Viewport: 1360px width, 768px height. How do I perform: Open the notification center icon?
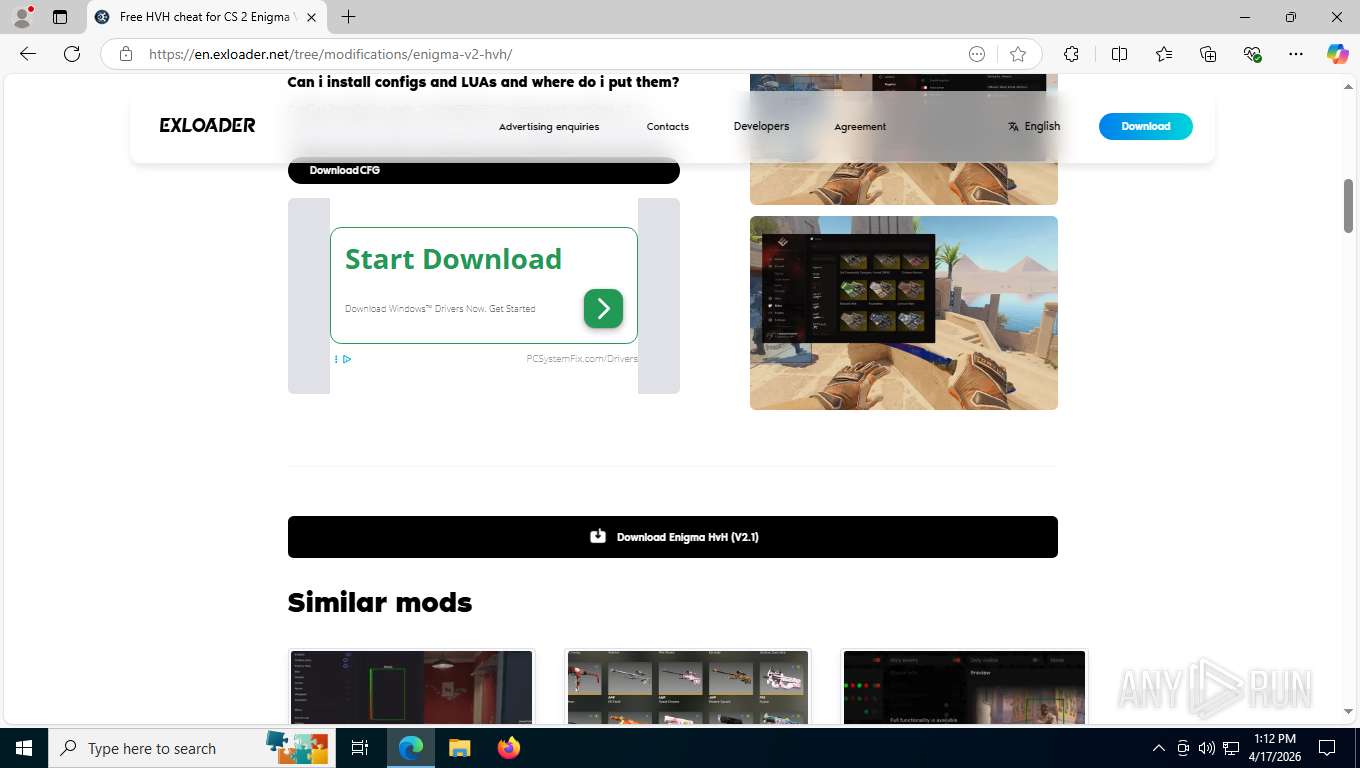(1327, 748)
